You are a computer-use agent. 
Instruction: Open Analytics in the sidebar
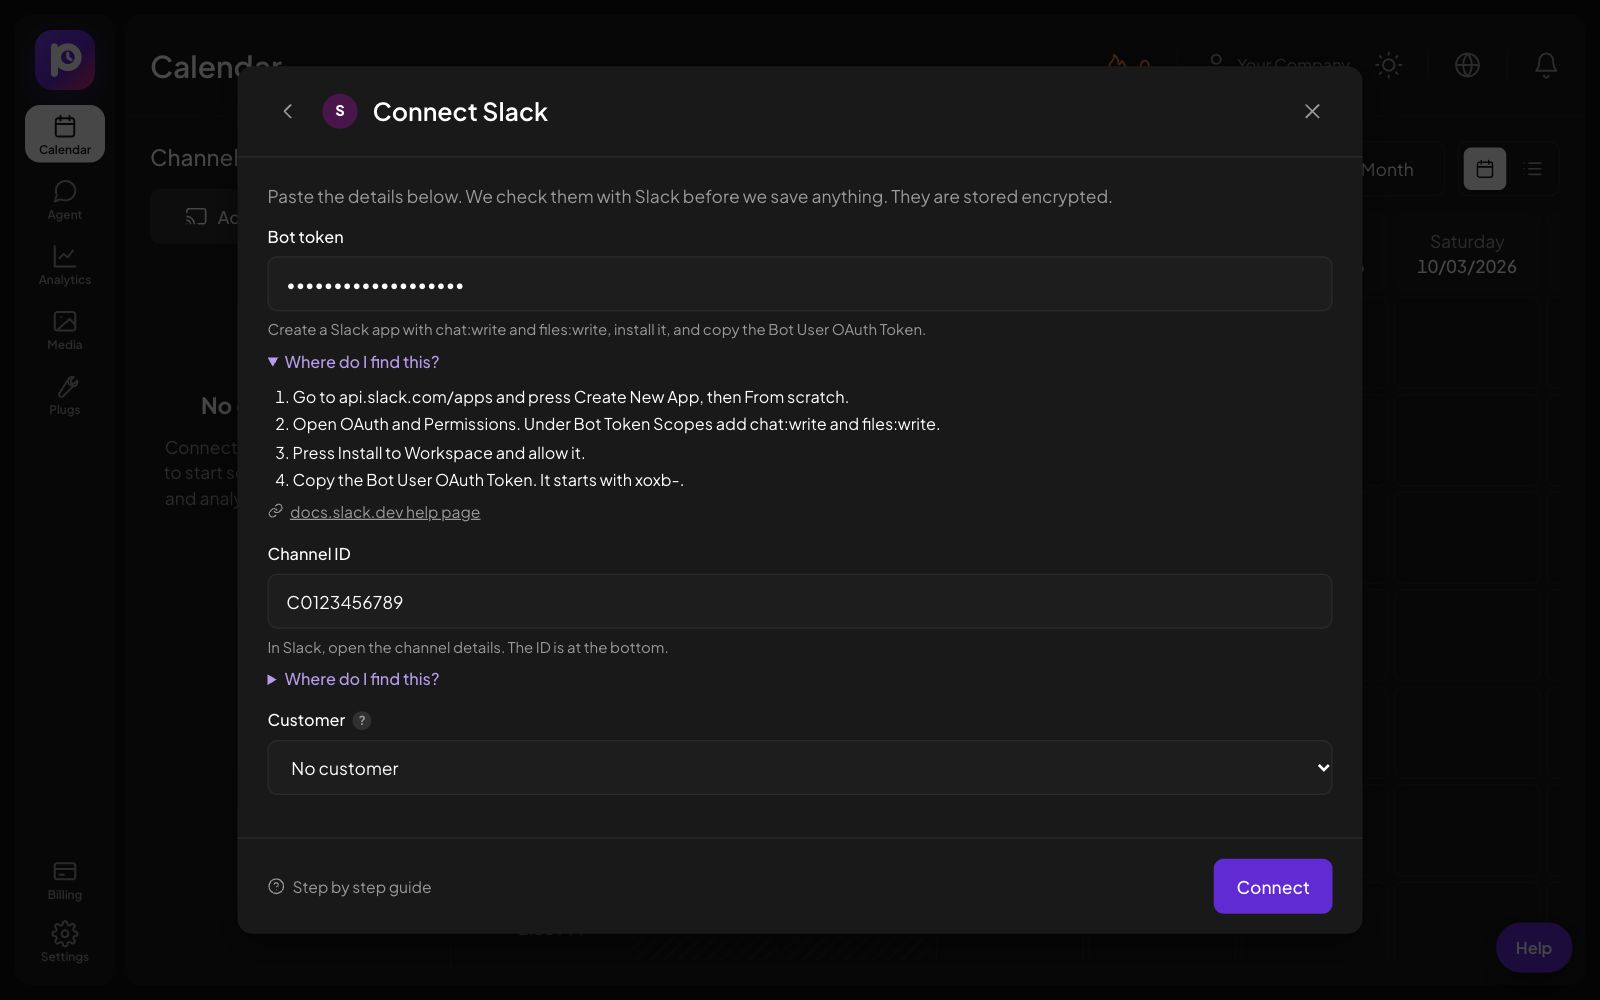pyautogui.click(x=65, y=265)
